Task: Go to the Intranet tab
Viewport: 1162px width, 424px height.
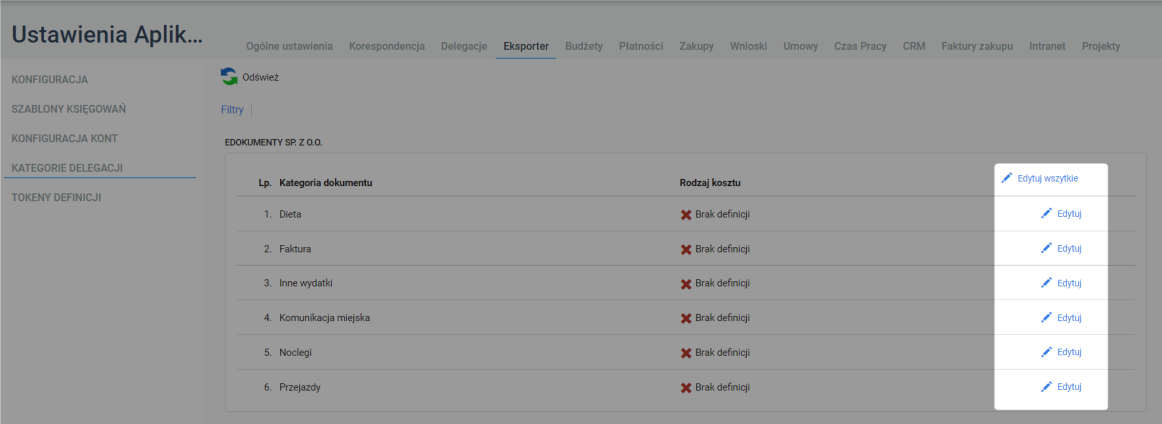Action: coord(1047,46)
